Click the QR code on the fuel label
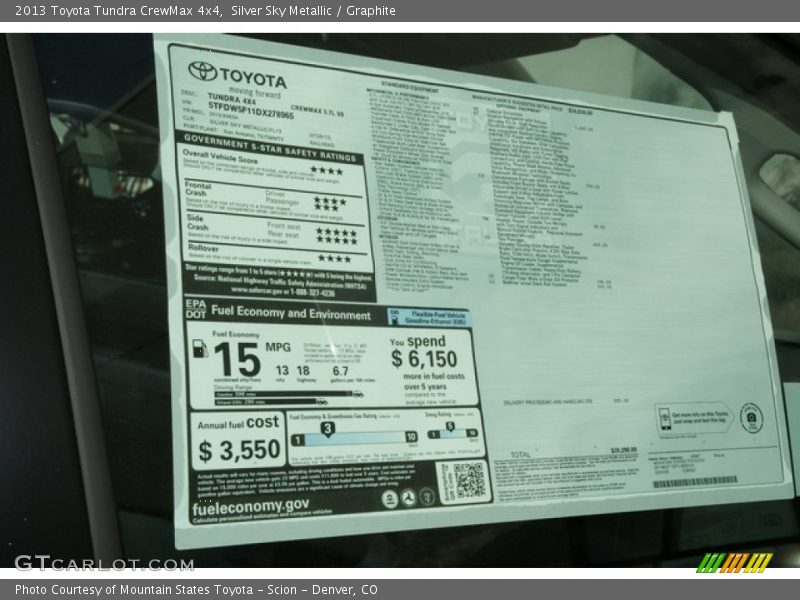800x600 pixels. tap(468, 481)
